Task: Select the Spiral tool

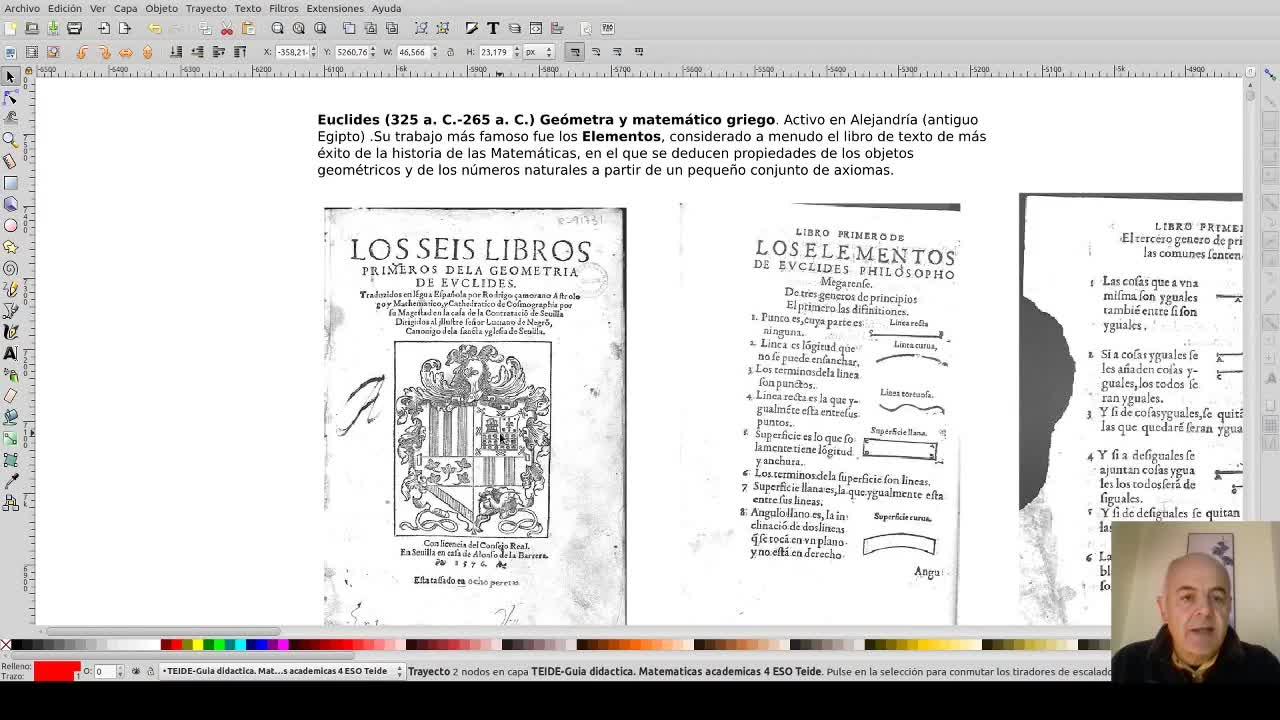Action: (11, 268)
